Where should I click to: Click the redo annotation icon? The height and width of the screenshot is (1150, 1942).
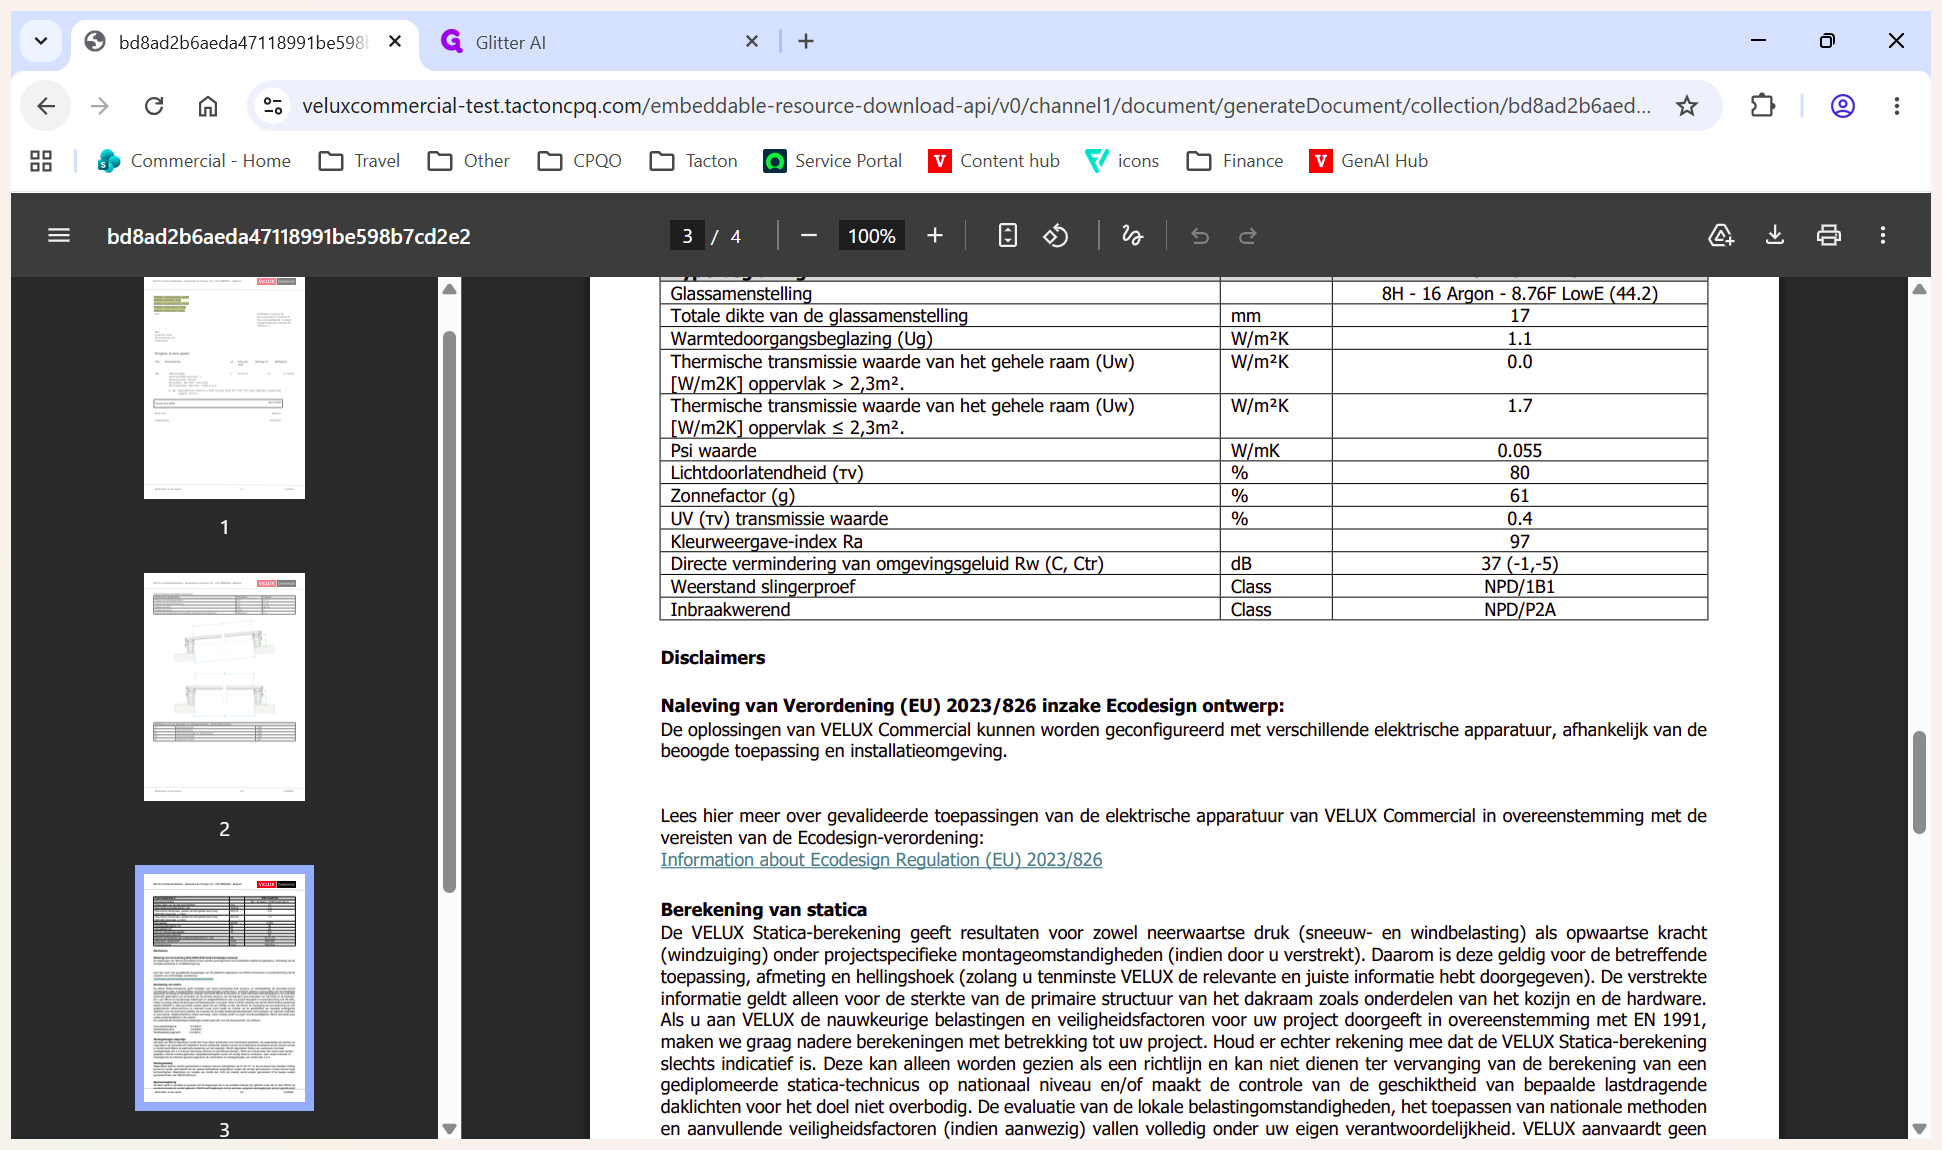click(1247, 236)
